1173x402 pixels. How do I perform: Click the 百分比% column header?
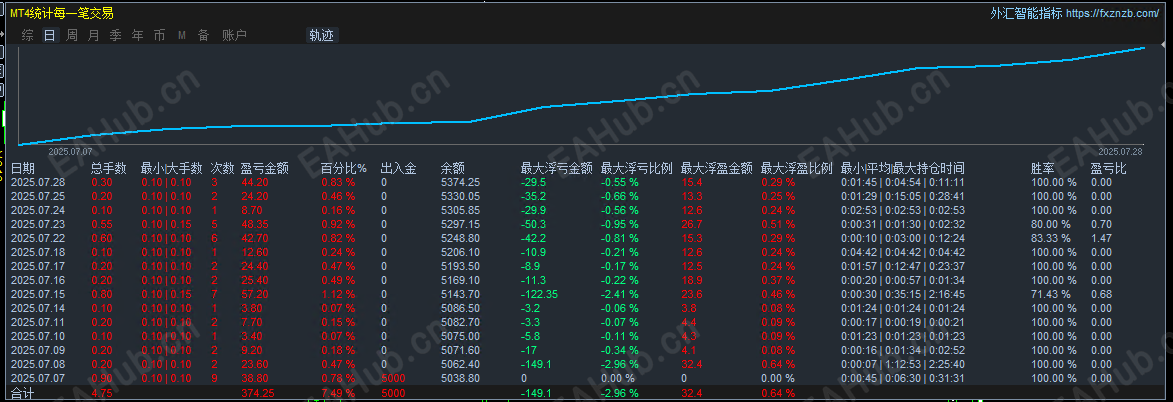pyautogui.click(x=343, y=168)
